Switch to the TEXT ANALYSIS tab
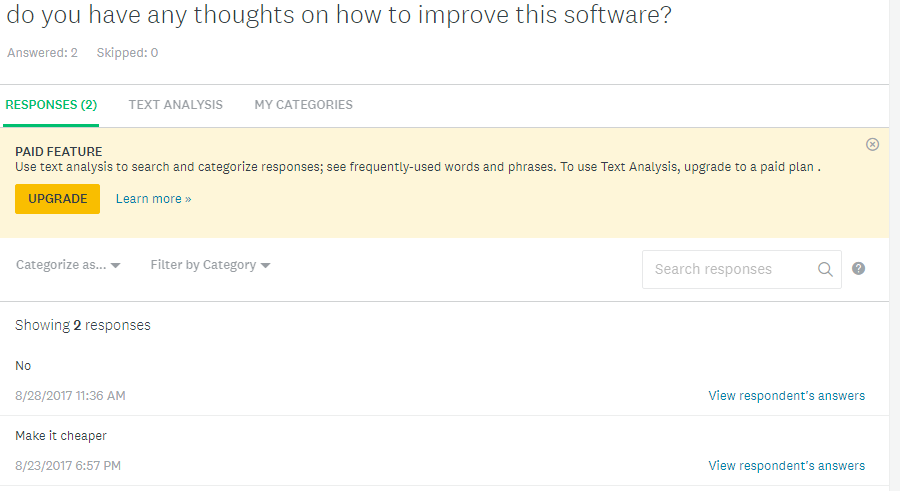This screenshot has height=491, width=900. click(x=175, y=105)
